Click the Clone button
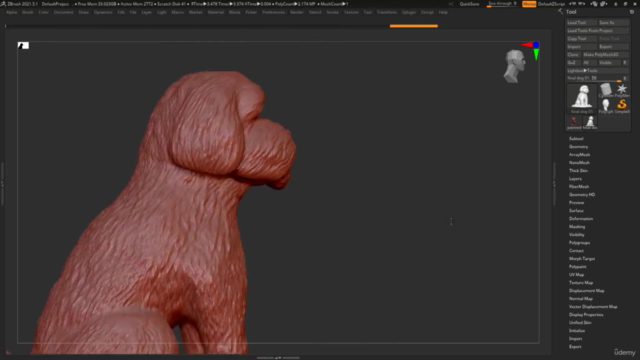The image size is (640, 360). (x=573, y=54)
